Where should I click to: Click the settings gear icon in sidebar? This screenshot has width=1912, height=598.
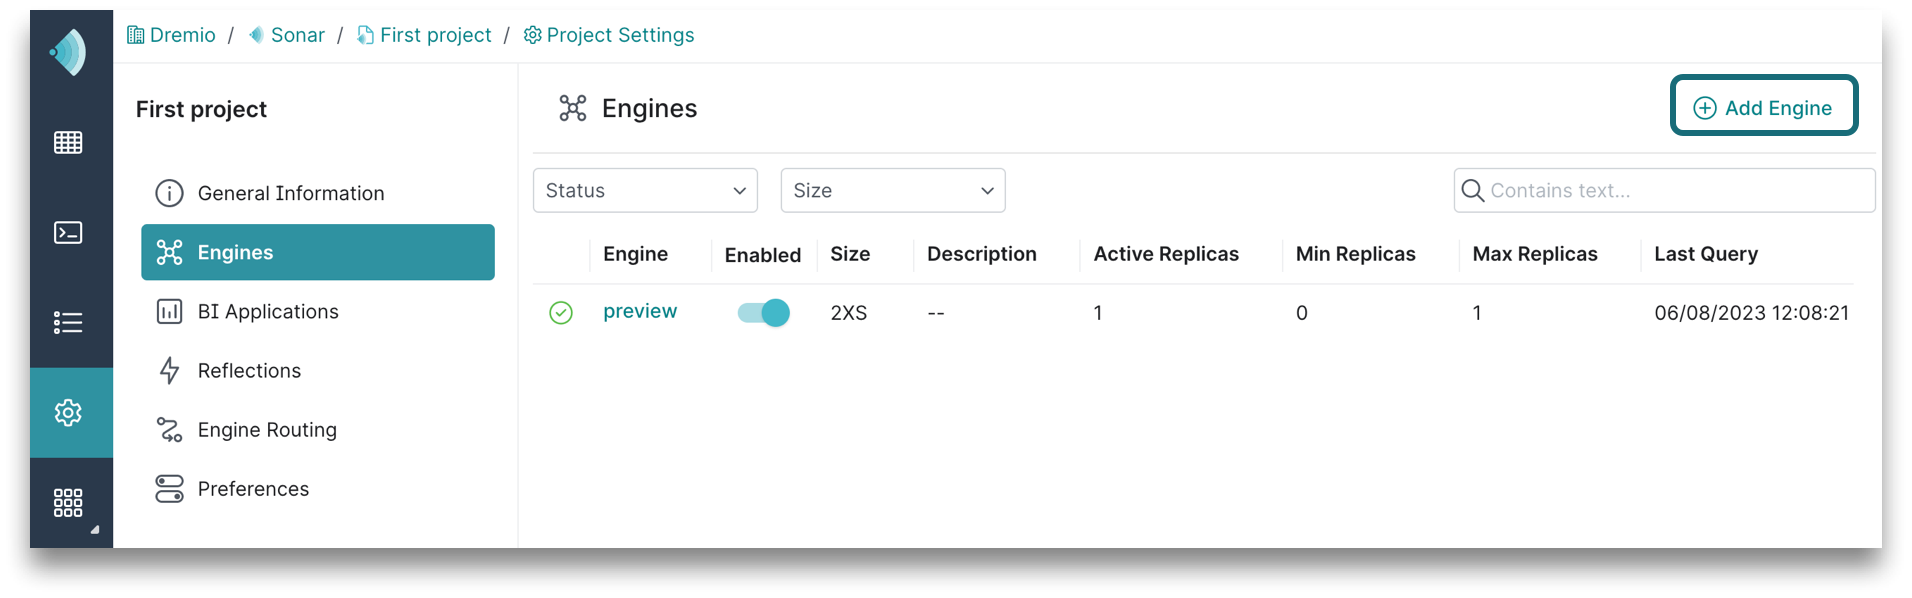pos(68,412)
